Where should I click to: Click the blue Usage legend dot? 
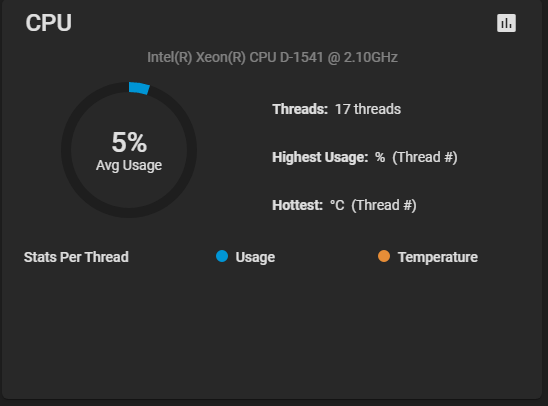tap(222, 256)
